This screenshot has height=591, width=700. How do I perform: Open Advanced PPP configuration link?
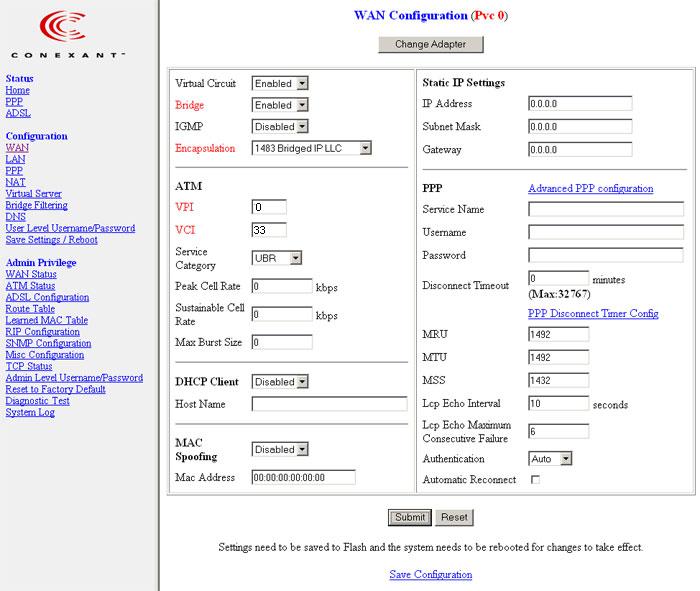coord(591,188)
